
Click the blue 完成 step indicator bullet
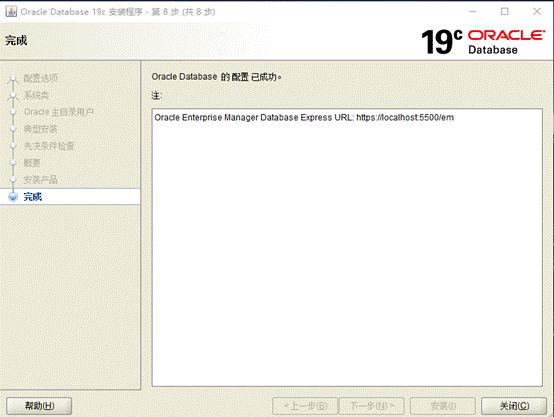click(13, 197)
